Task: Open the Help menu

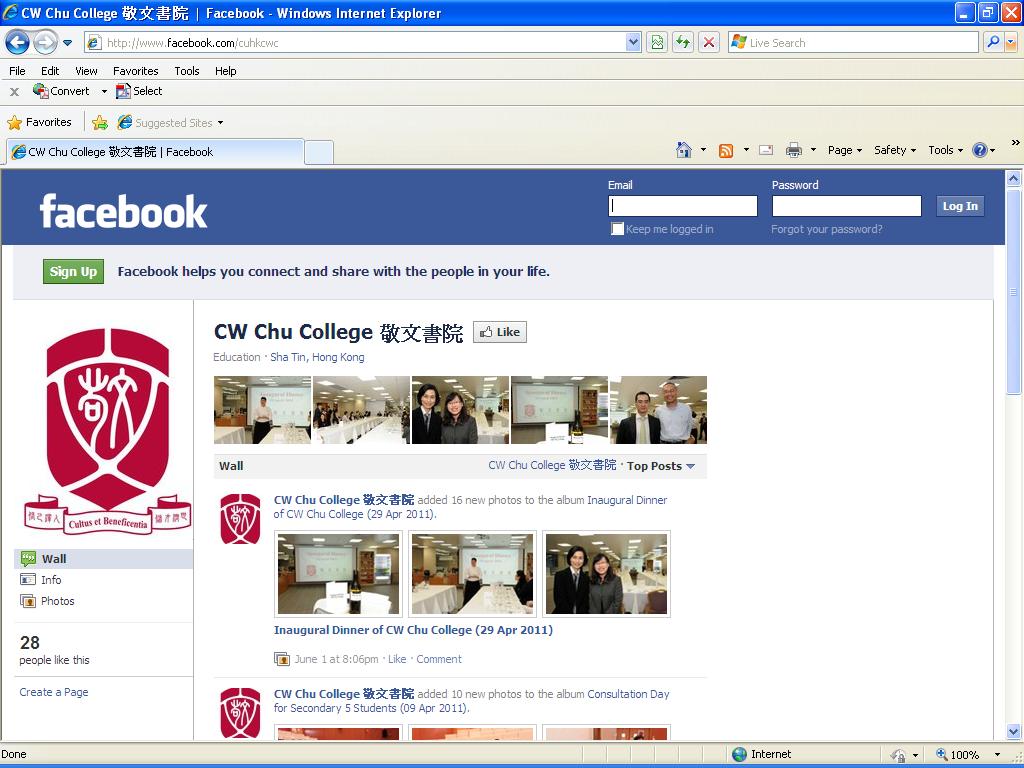Action: pyautogui.click(x=225, y=71)
